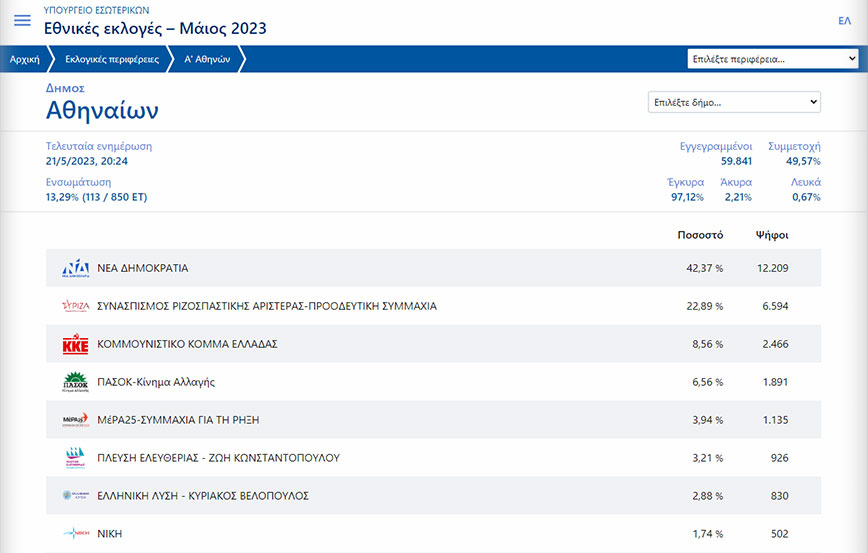Click the Ψήφοι column header
This screenshot has width=868, height=553.
point(772,235)
